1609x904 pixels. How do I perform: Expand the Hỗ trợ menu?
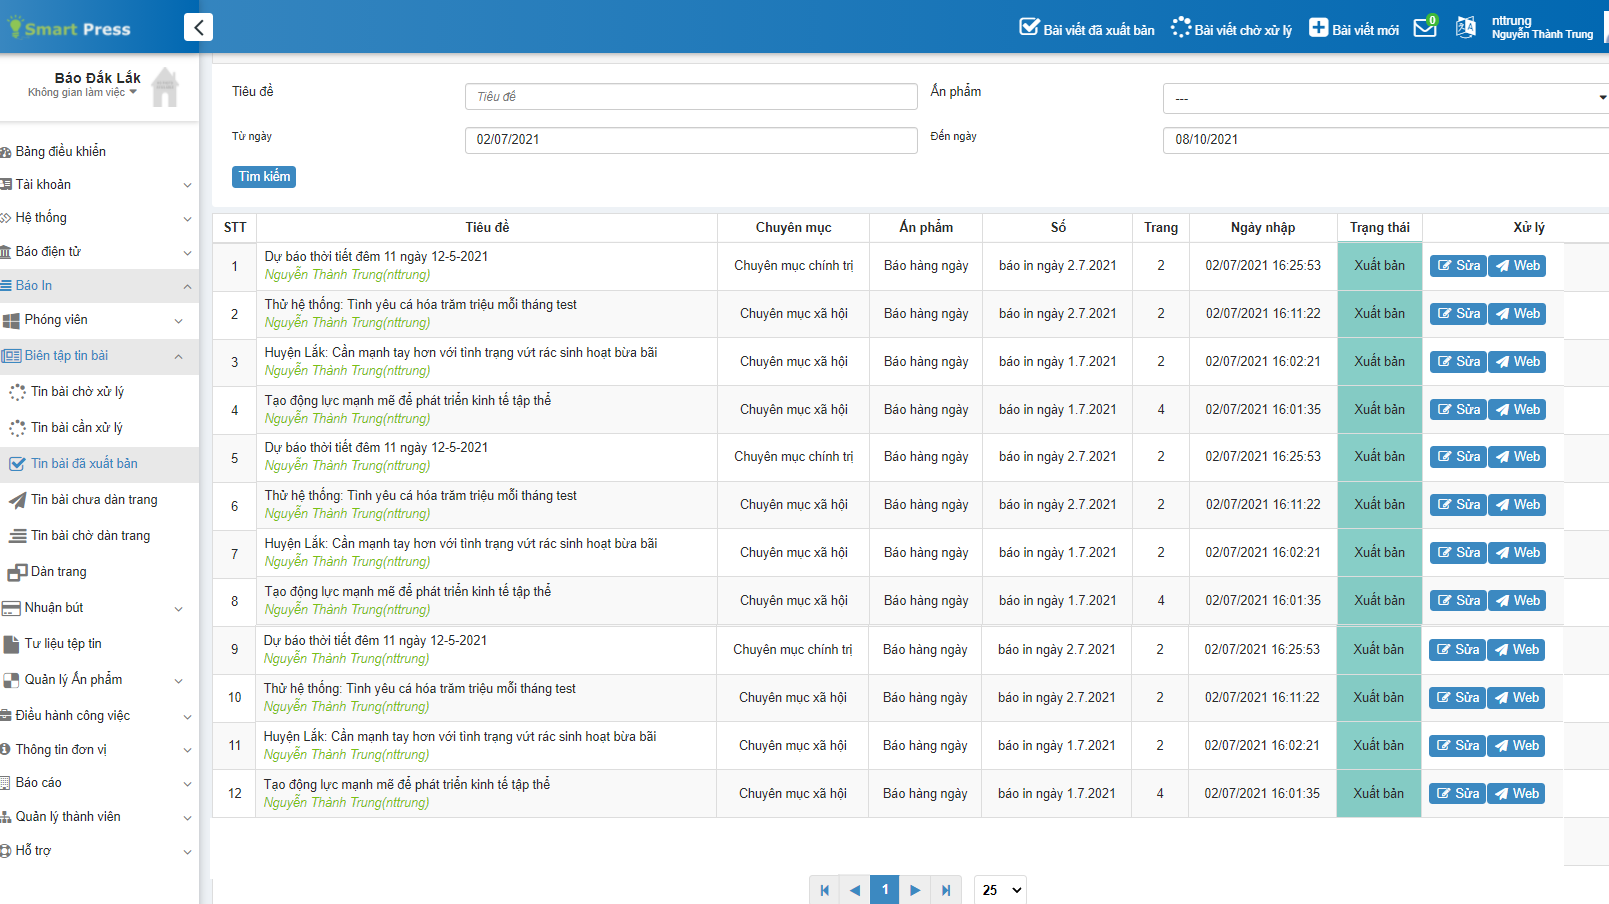click(x=97, y=851)
